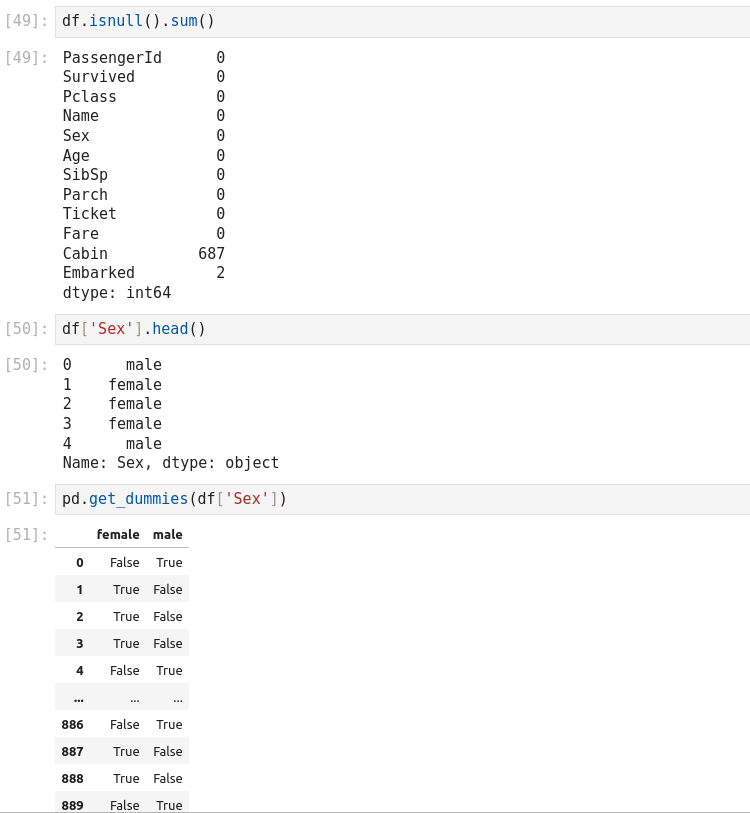Focus the df['Sex'].head() code cell
The height and width of the screenshot is (813, 750).
[x=400, y=329]
